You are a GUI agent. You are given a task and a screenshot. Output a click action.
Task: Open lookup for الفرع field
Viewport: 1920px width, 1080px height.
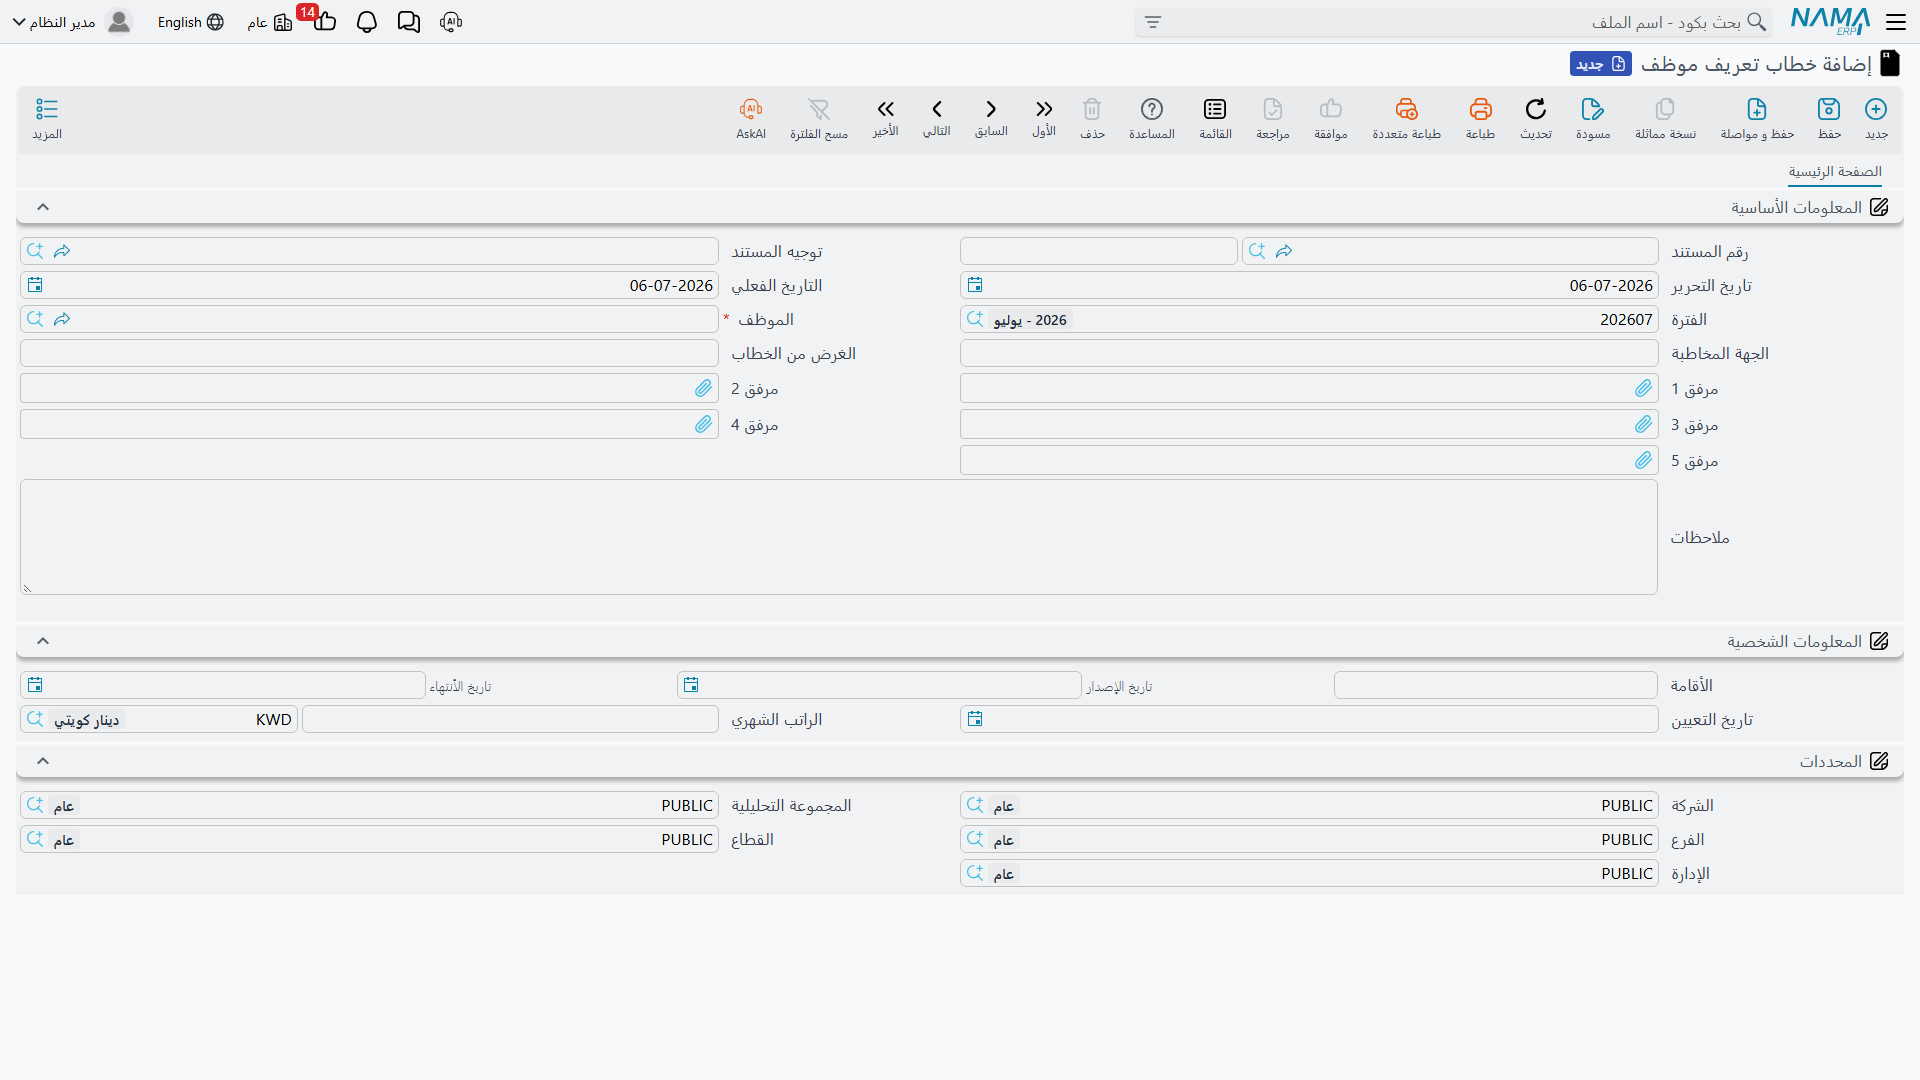click(975, 839)
